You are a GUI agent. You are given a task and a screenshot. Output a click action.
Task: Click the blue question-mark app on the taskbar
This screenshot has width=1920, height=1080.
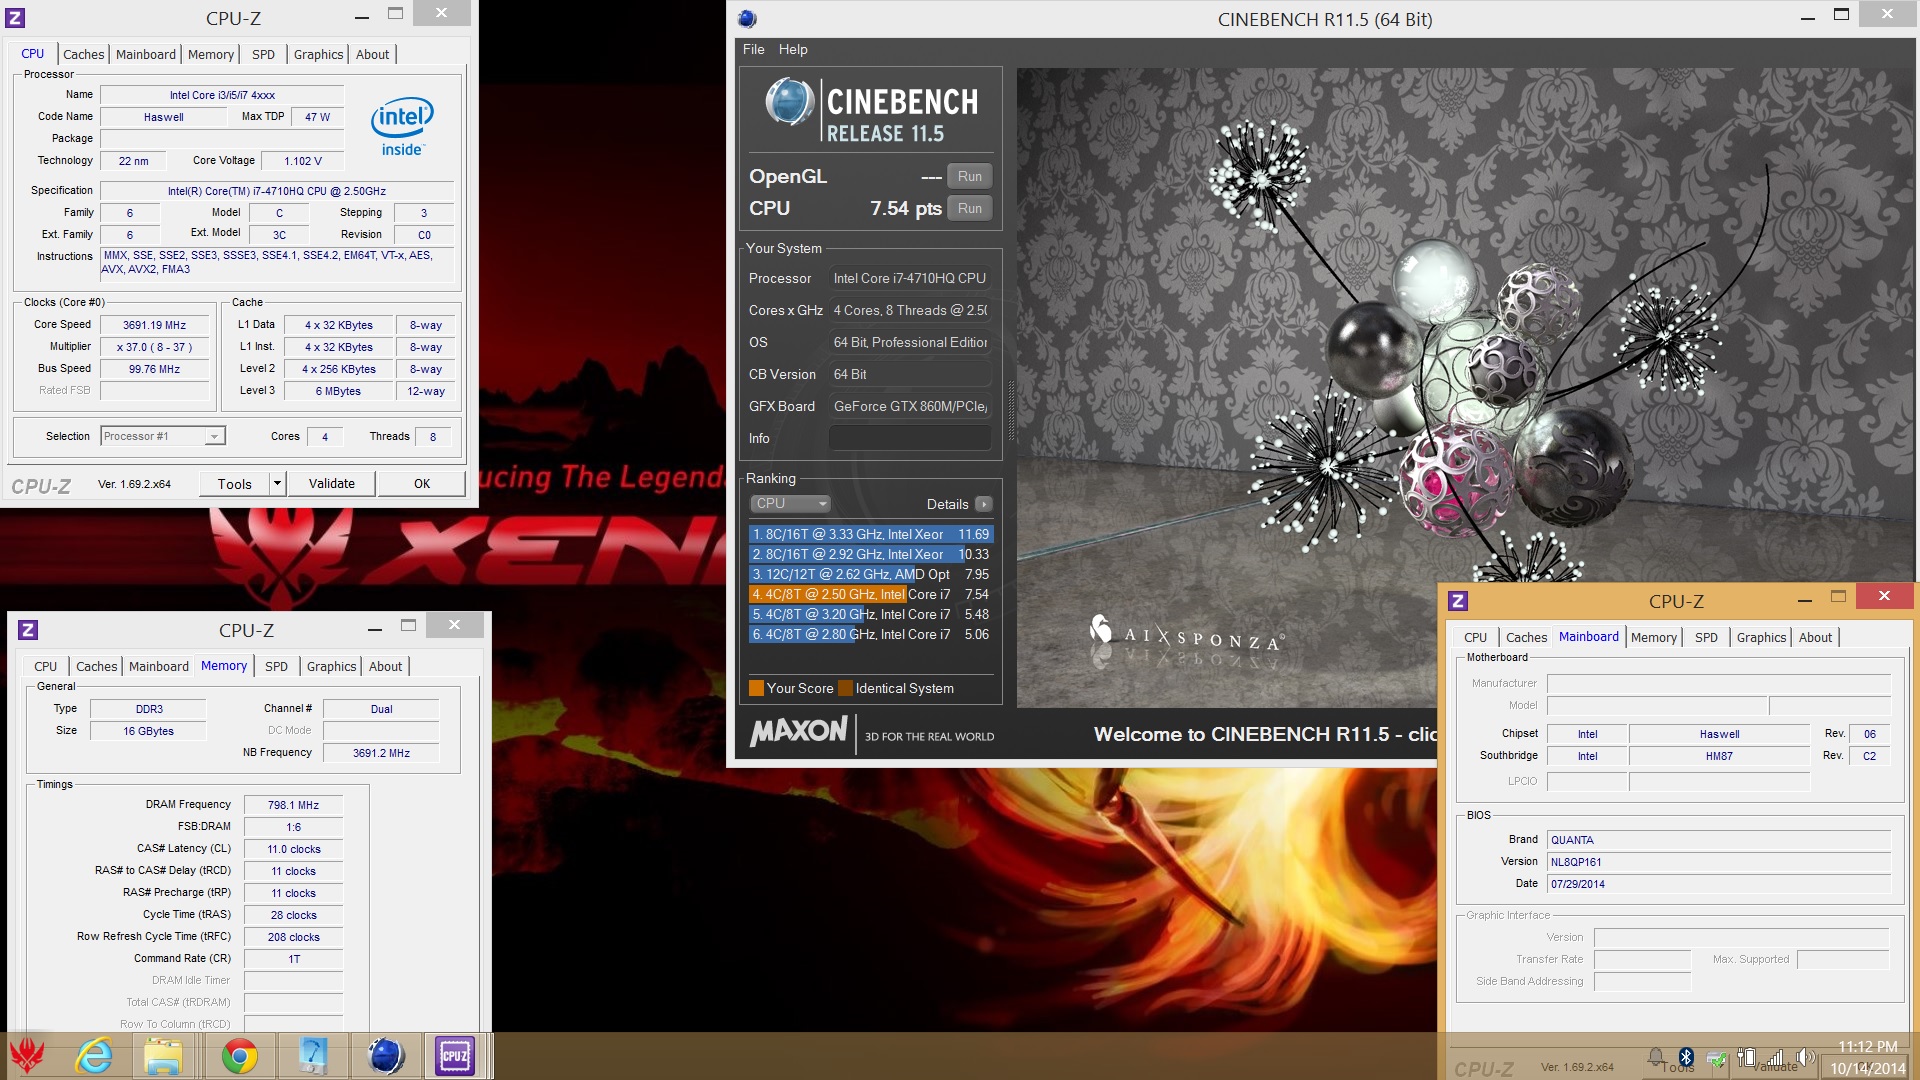[x=313, y=1056]
